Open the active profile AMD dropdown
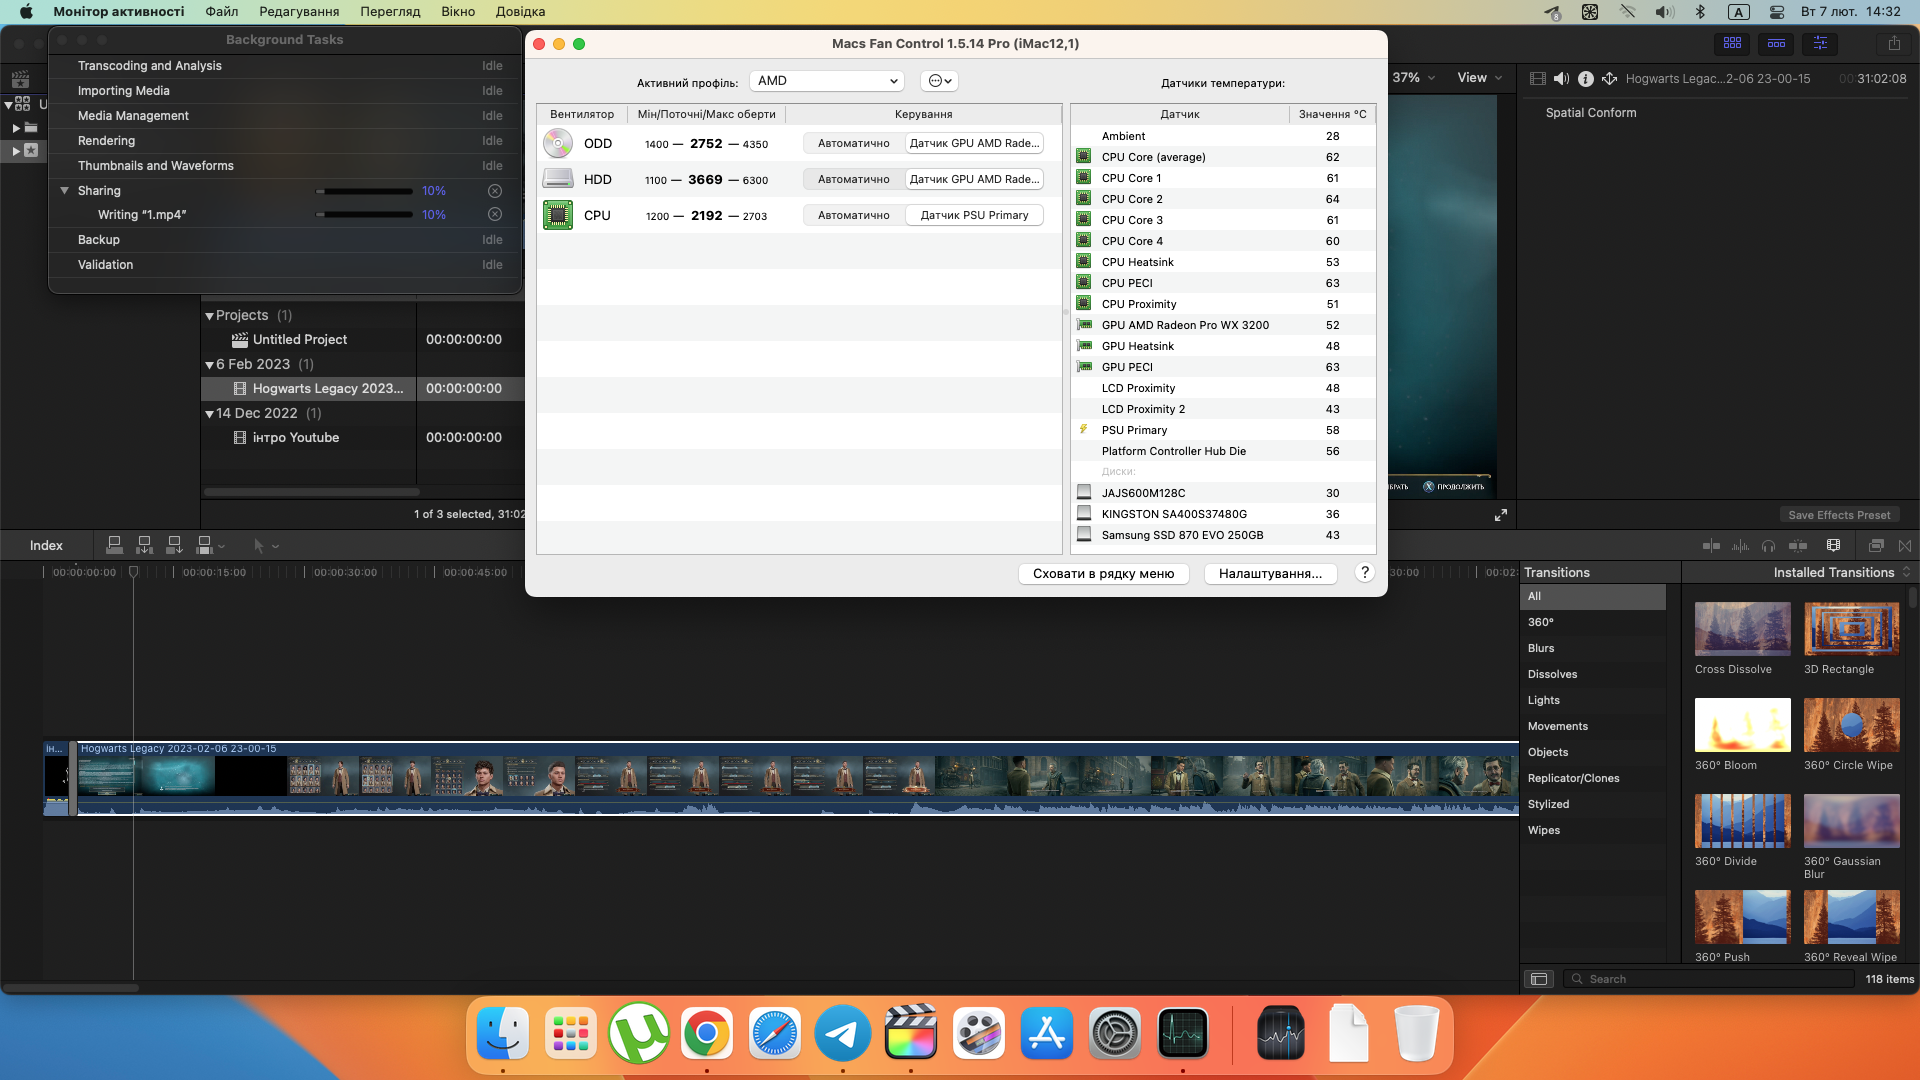The height and width of the screenshot is (1080, 1920). 826,81
